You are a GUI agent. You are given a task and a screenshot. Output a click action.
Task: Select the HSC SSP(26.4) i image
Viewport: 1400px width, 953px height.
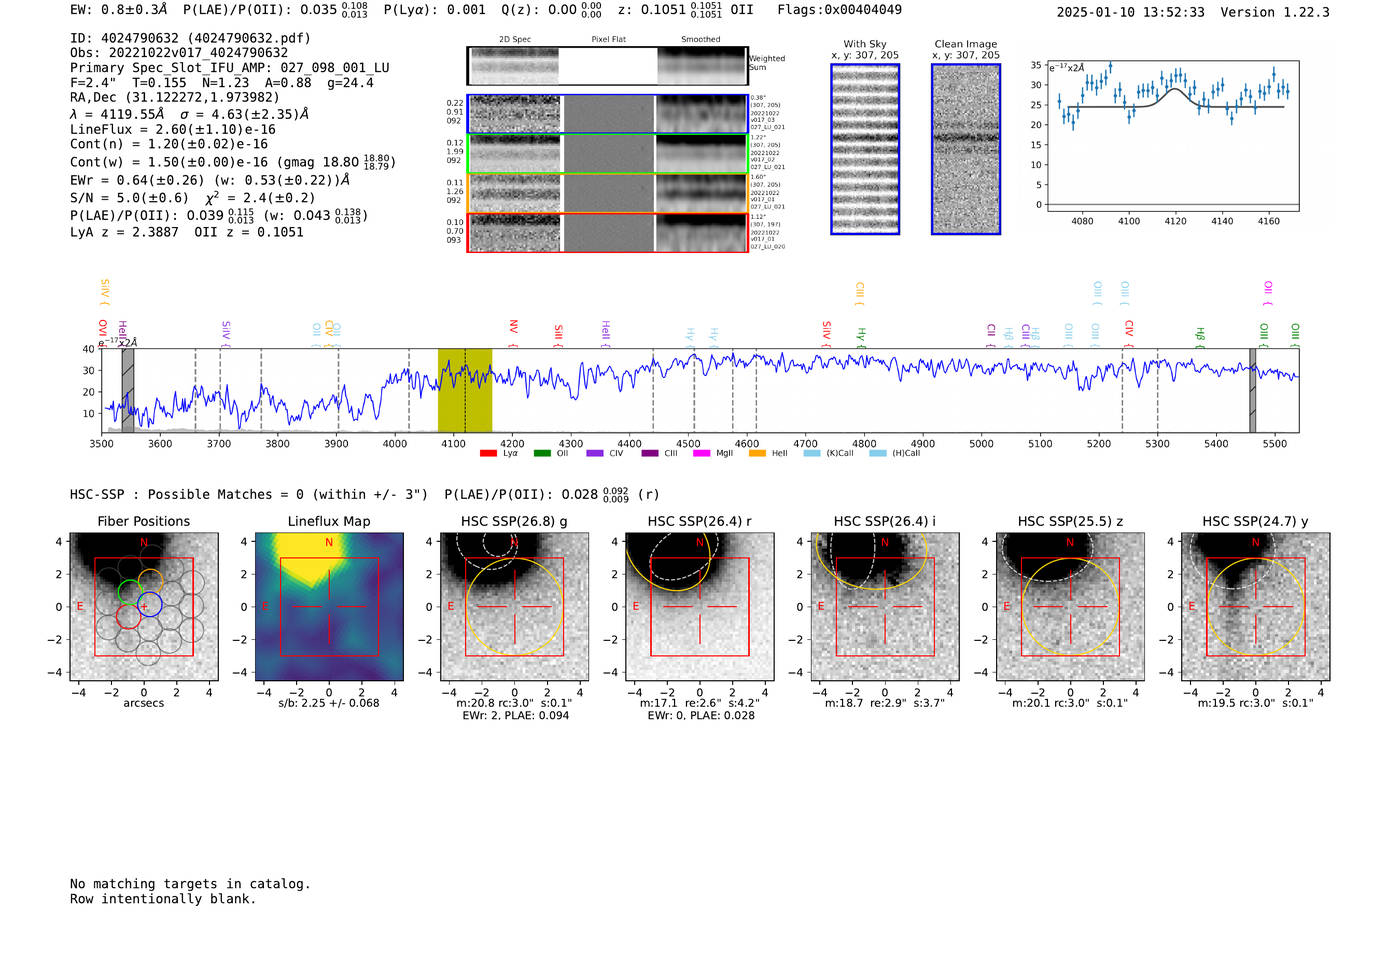pos(885,607)
